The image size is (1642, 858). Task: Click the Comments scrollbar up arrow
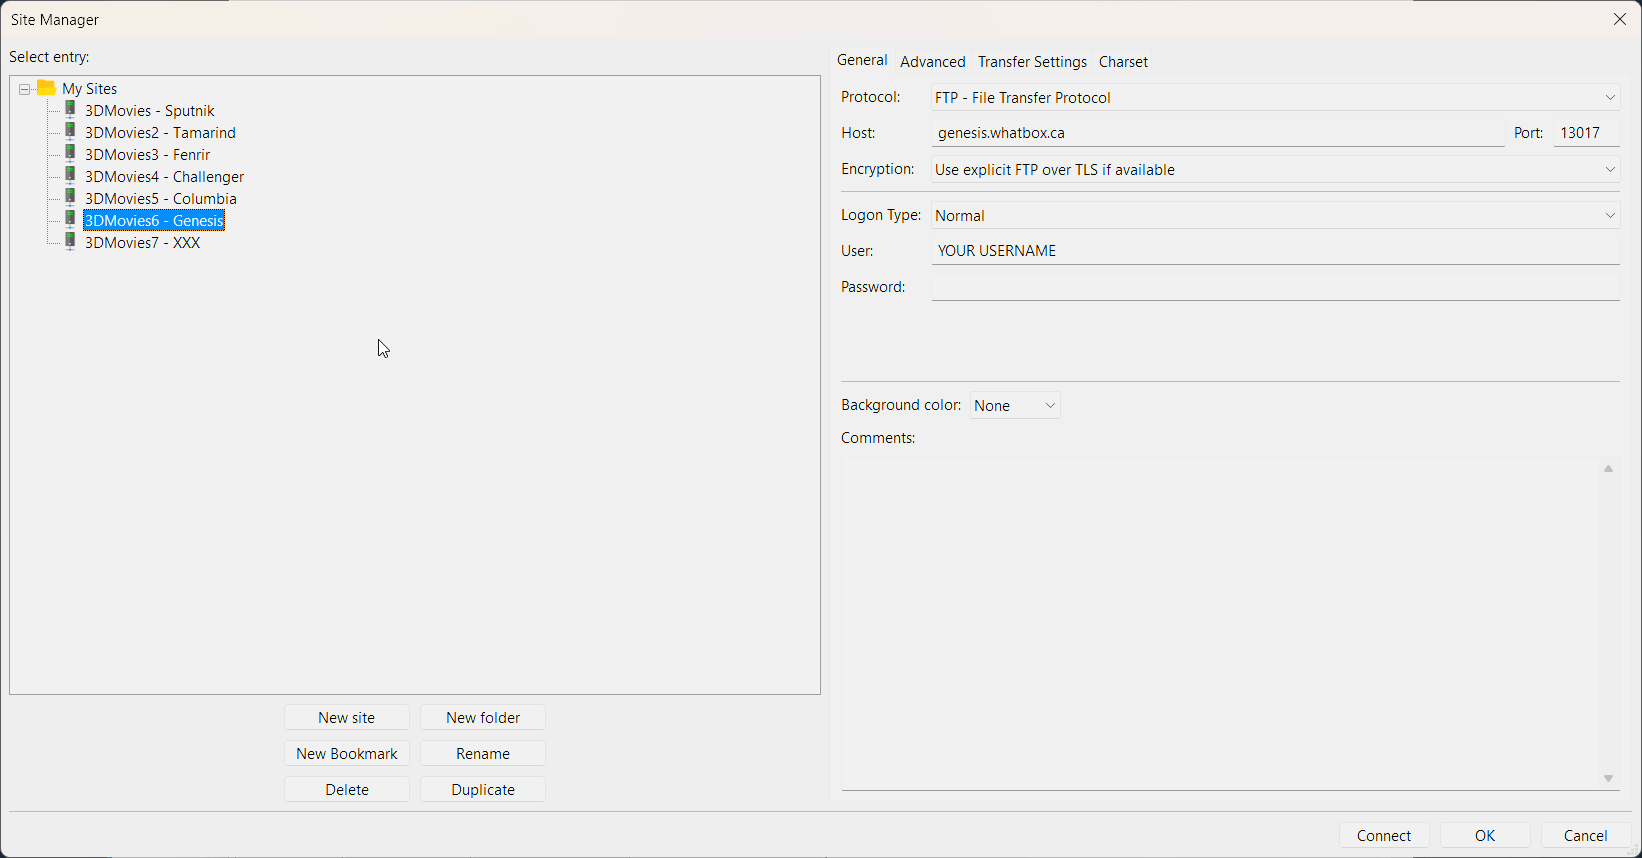tap(1609, 469)
